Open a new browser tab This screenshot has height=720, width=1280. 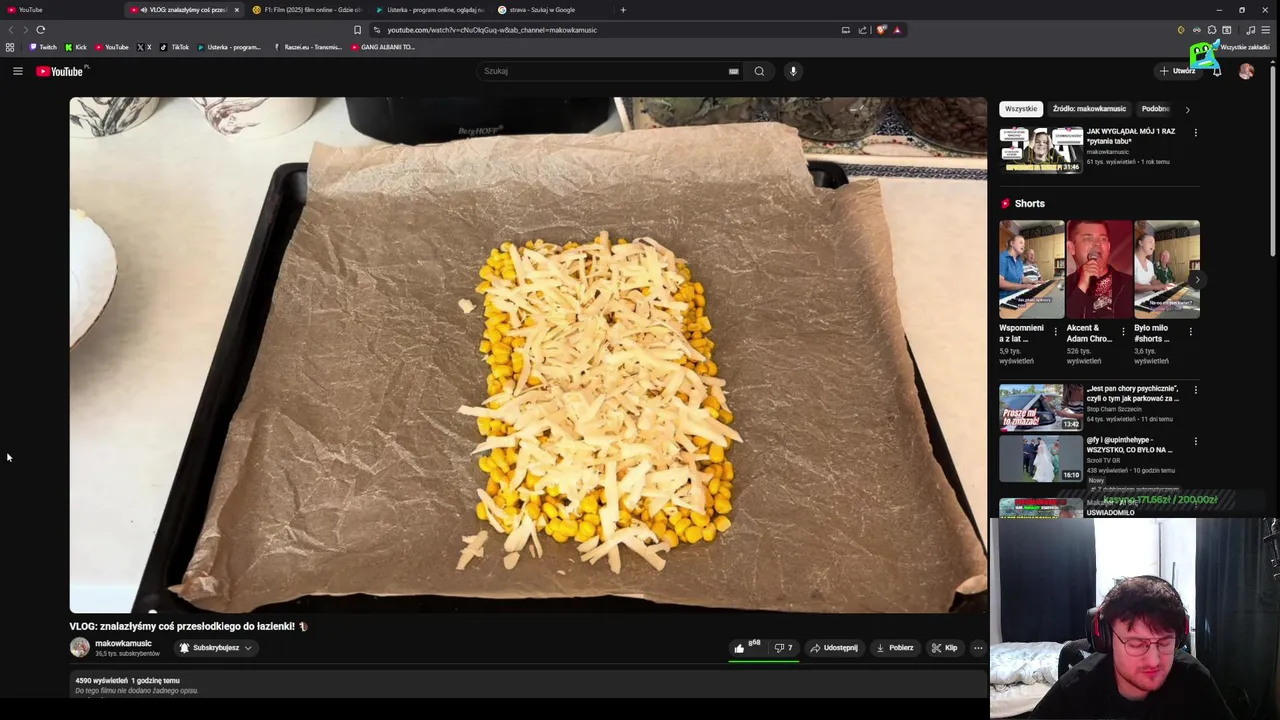(x=622, y=10)
